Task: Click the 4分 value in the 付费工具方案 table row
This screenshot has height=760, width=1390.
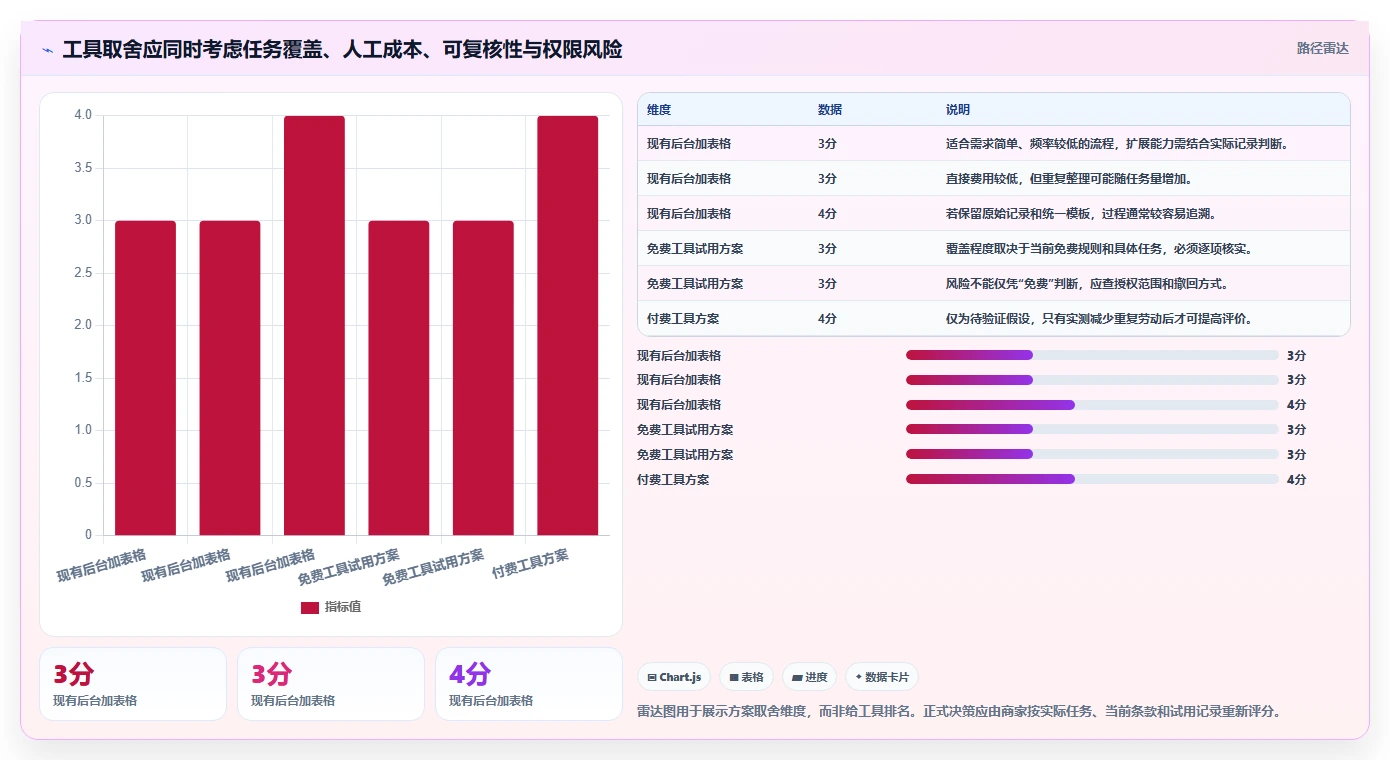Action: click(x=827, y=318)
